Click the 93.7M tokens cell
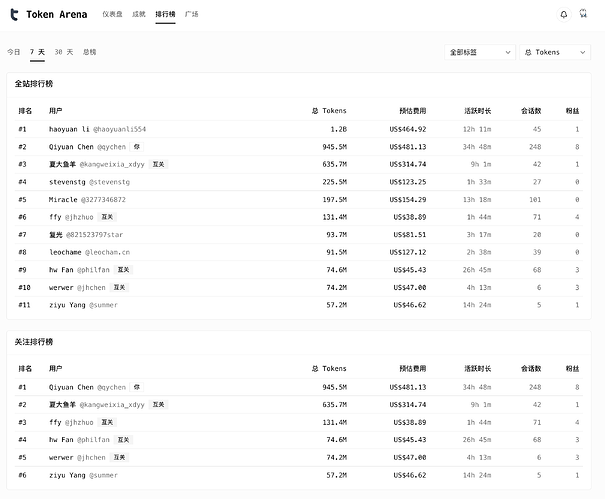The height and width of the screenshot is (499, 605). tap(336, 235)
